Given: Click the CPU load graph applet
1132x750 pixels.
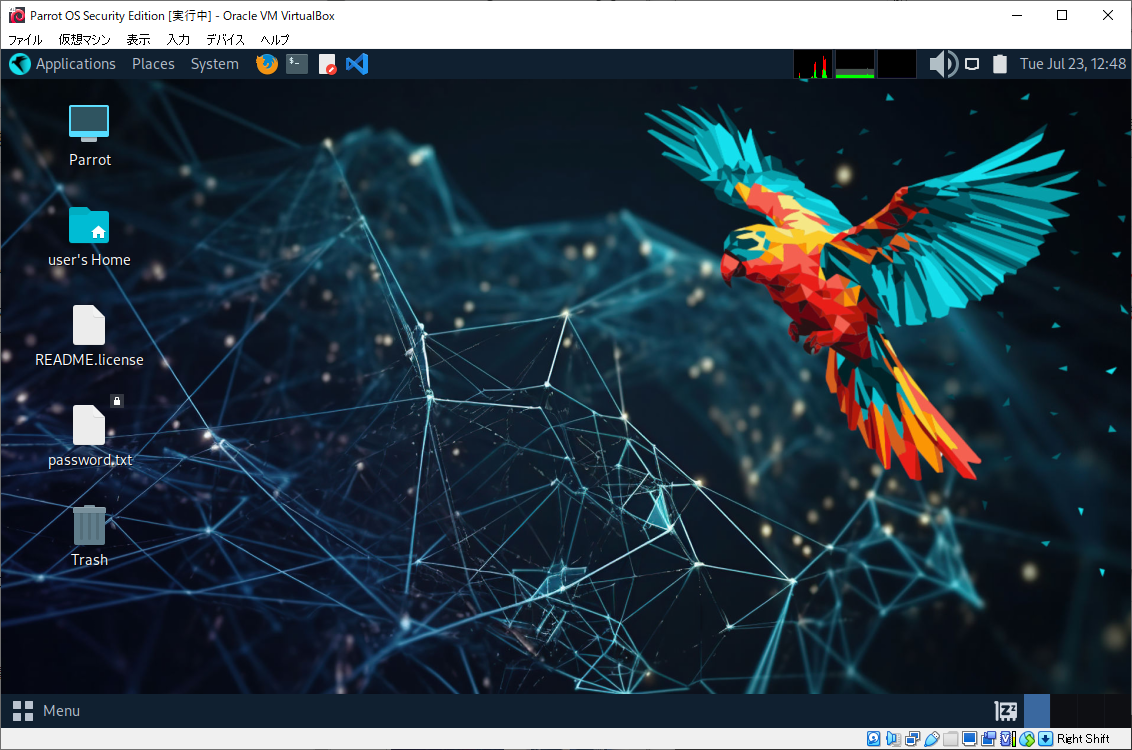Looking at the screenshot, I should coord(813,64).
